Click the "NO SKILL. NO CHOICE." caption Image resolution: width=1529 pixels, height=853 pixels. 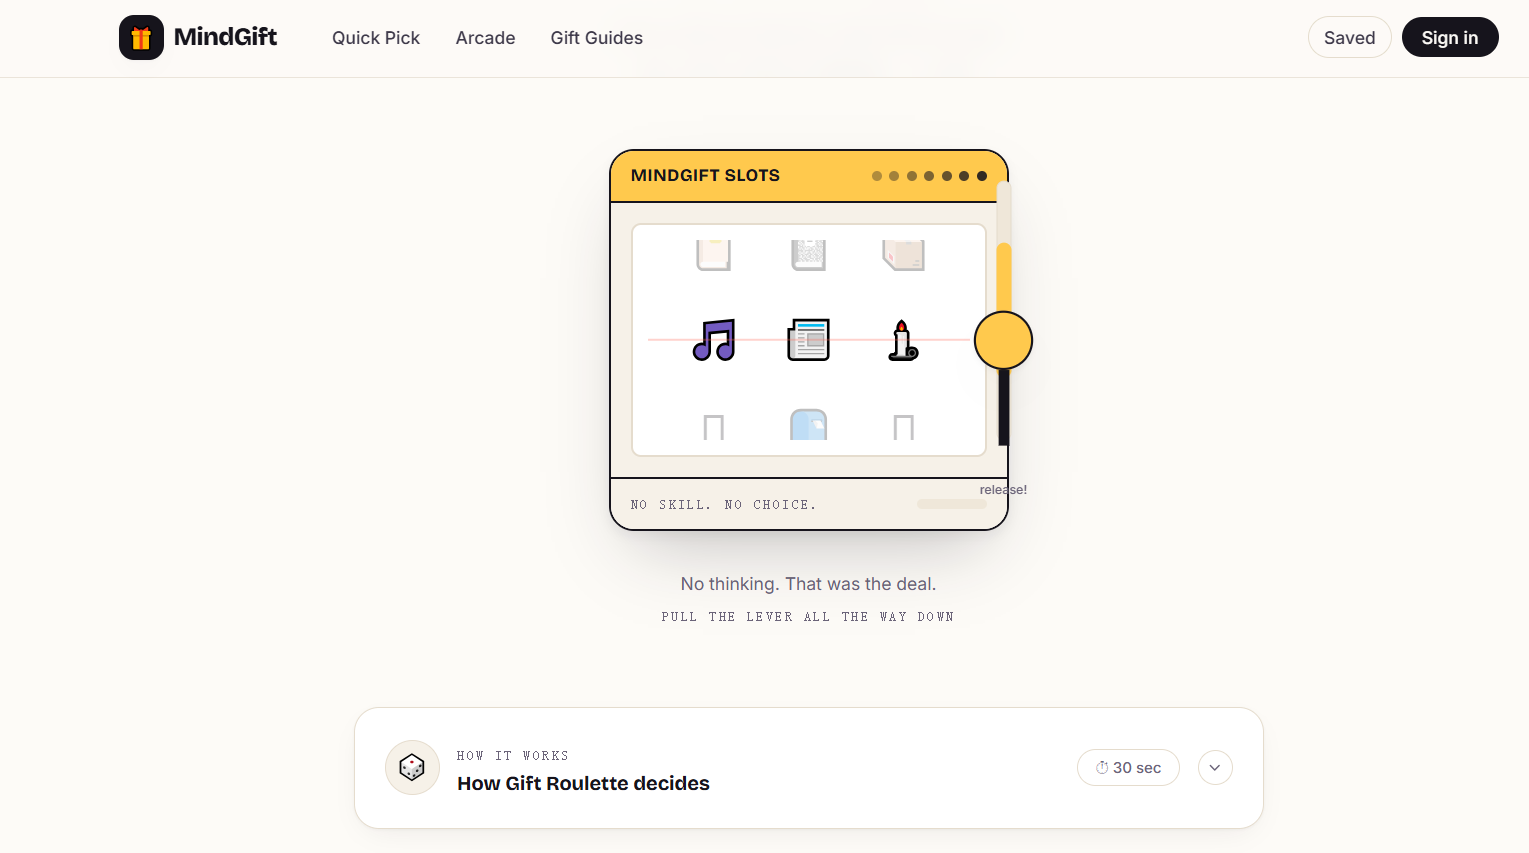[x=724, y=505]
